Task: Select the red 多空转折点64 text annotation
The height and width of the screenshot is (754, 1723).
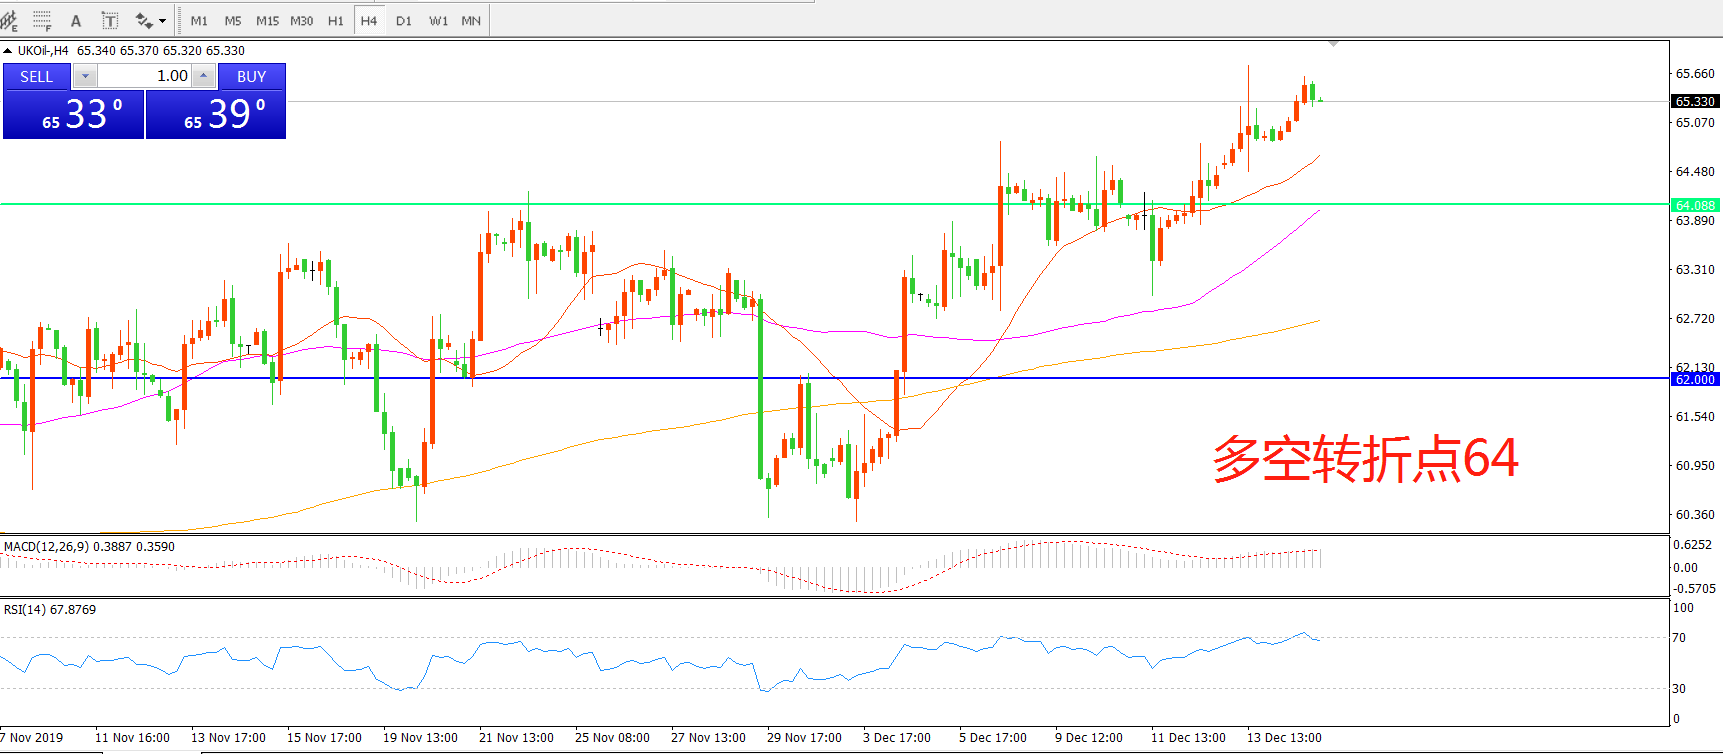Action: (x=1365, y=459)
